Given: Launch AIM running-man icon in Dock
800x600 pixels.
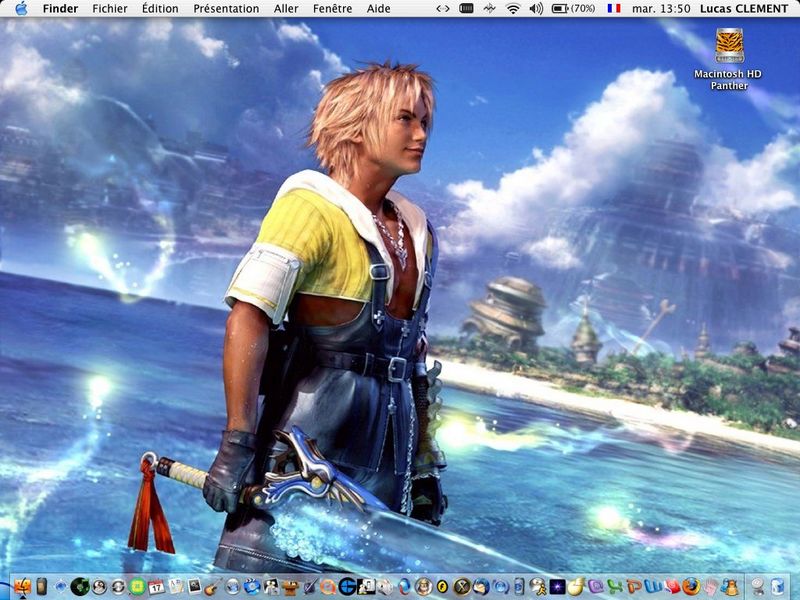Looking at the screenshot, I should [x=538, y=587].
